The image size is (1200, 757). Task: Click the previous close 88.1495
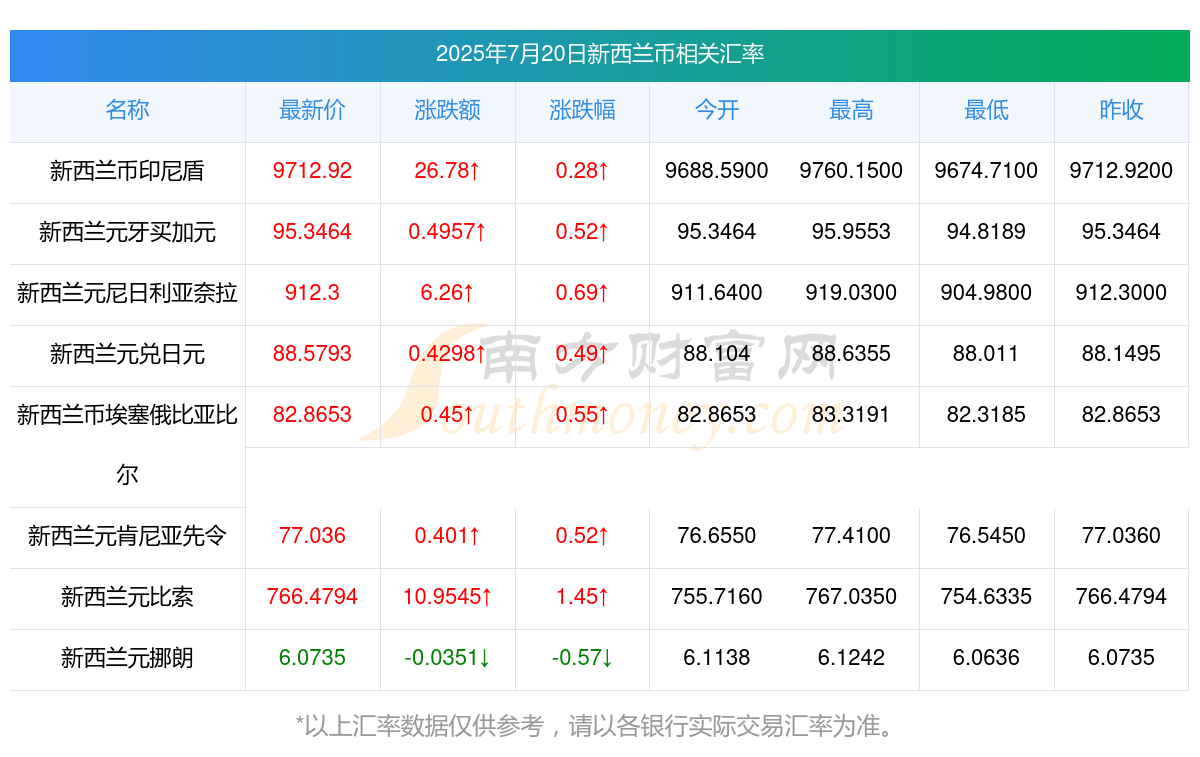[x=1121, y=354]
